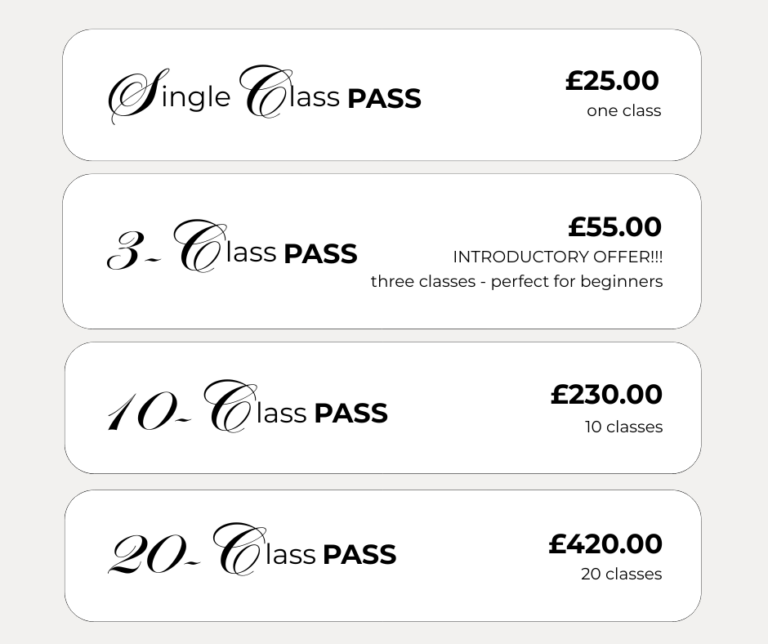Click the script C in Single Class PASS
The width and height of the screenshot is (768, 644).
pyautogui.click(x=266, y=92)
